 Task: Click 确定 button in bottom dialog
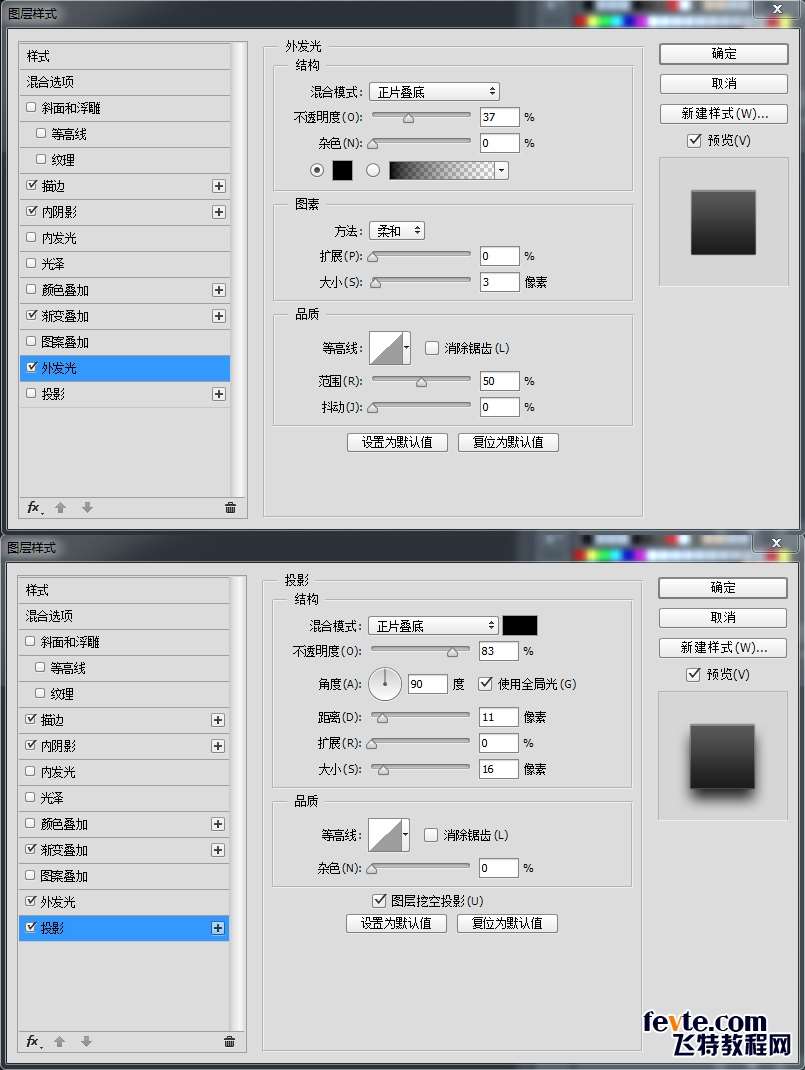722,588
